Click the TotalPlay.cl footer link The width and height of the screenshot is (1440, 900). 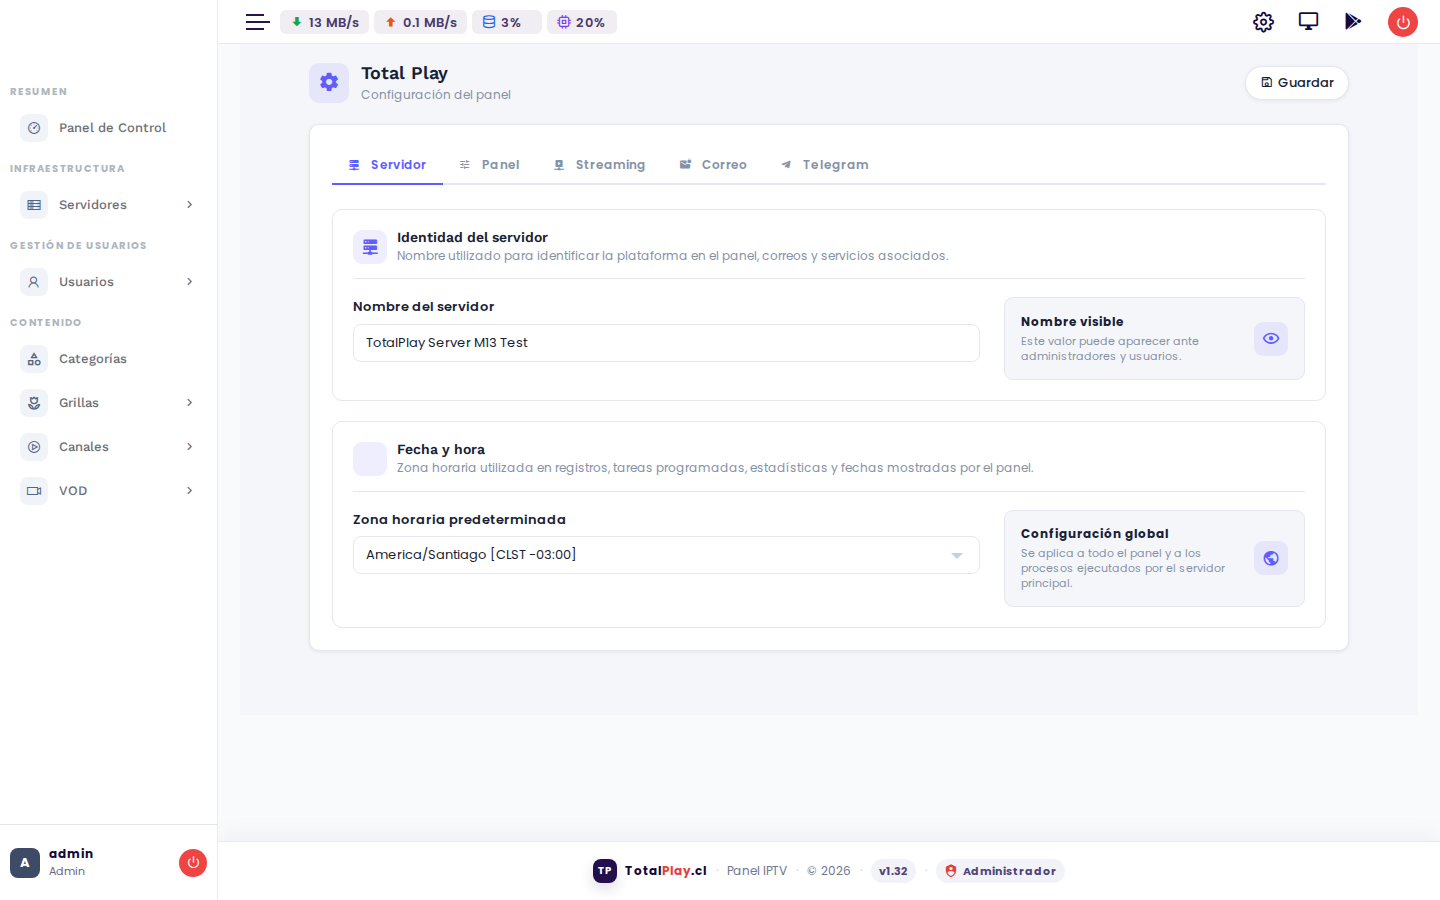(x=666, y=871)
